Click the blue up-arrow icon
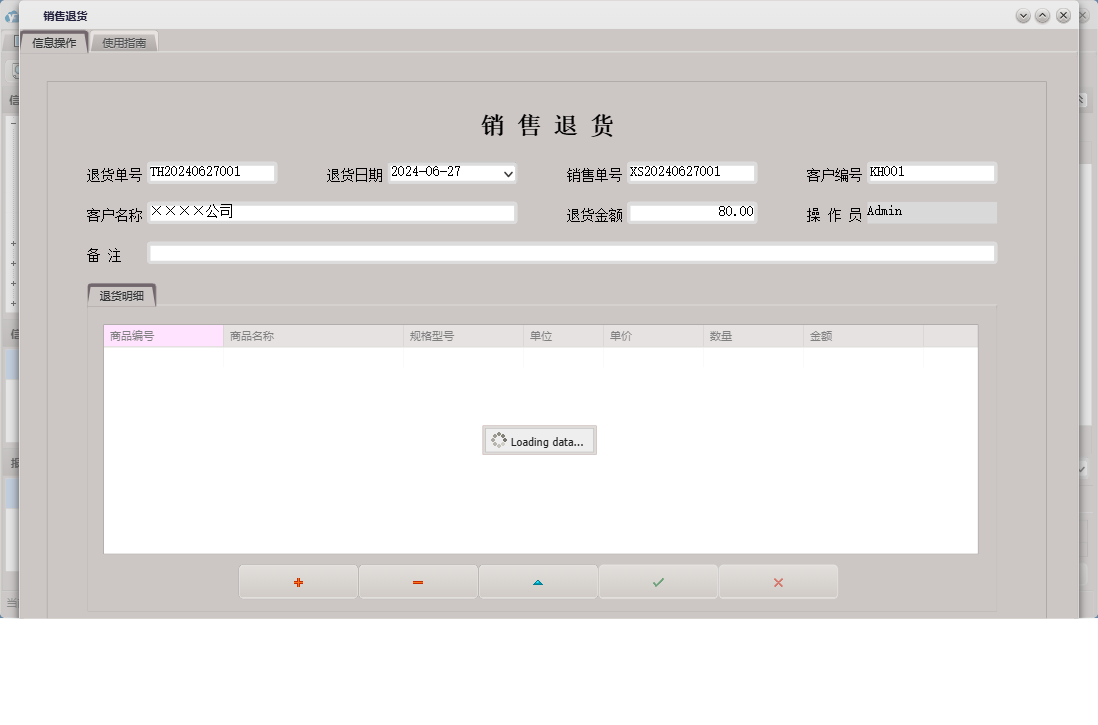The image size is (1098, 725). pos(537,581)
